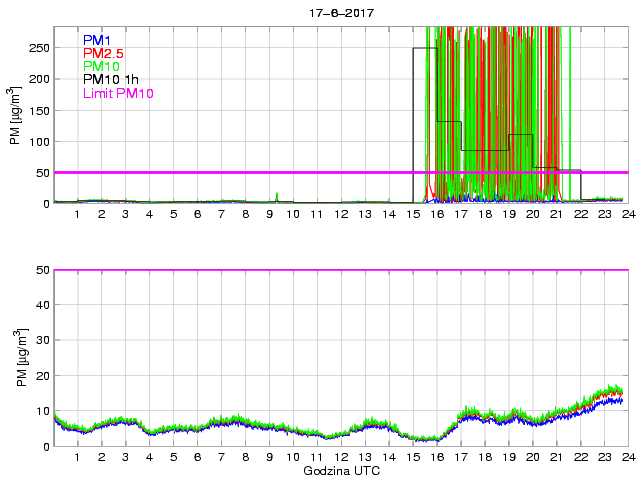
Task: Click the 150 tick on the top y-axis
Action: click(x=40, y=110)
